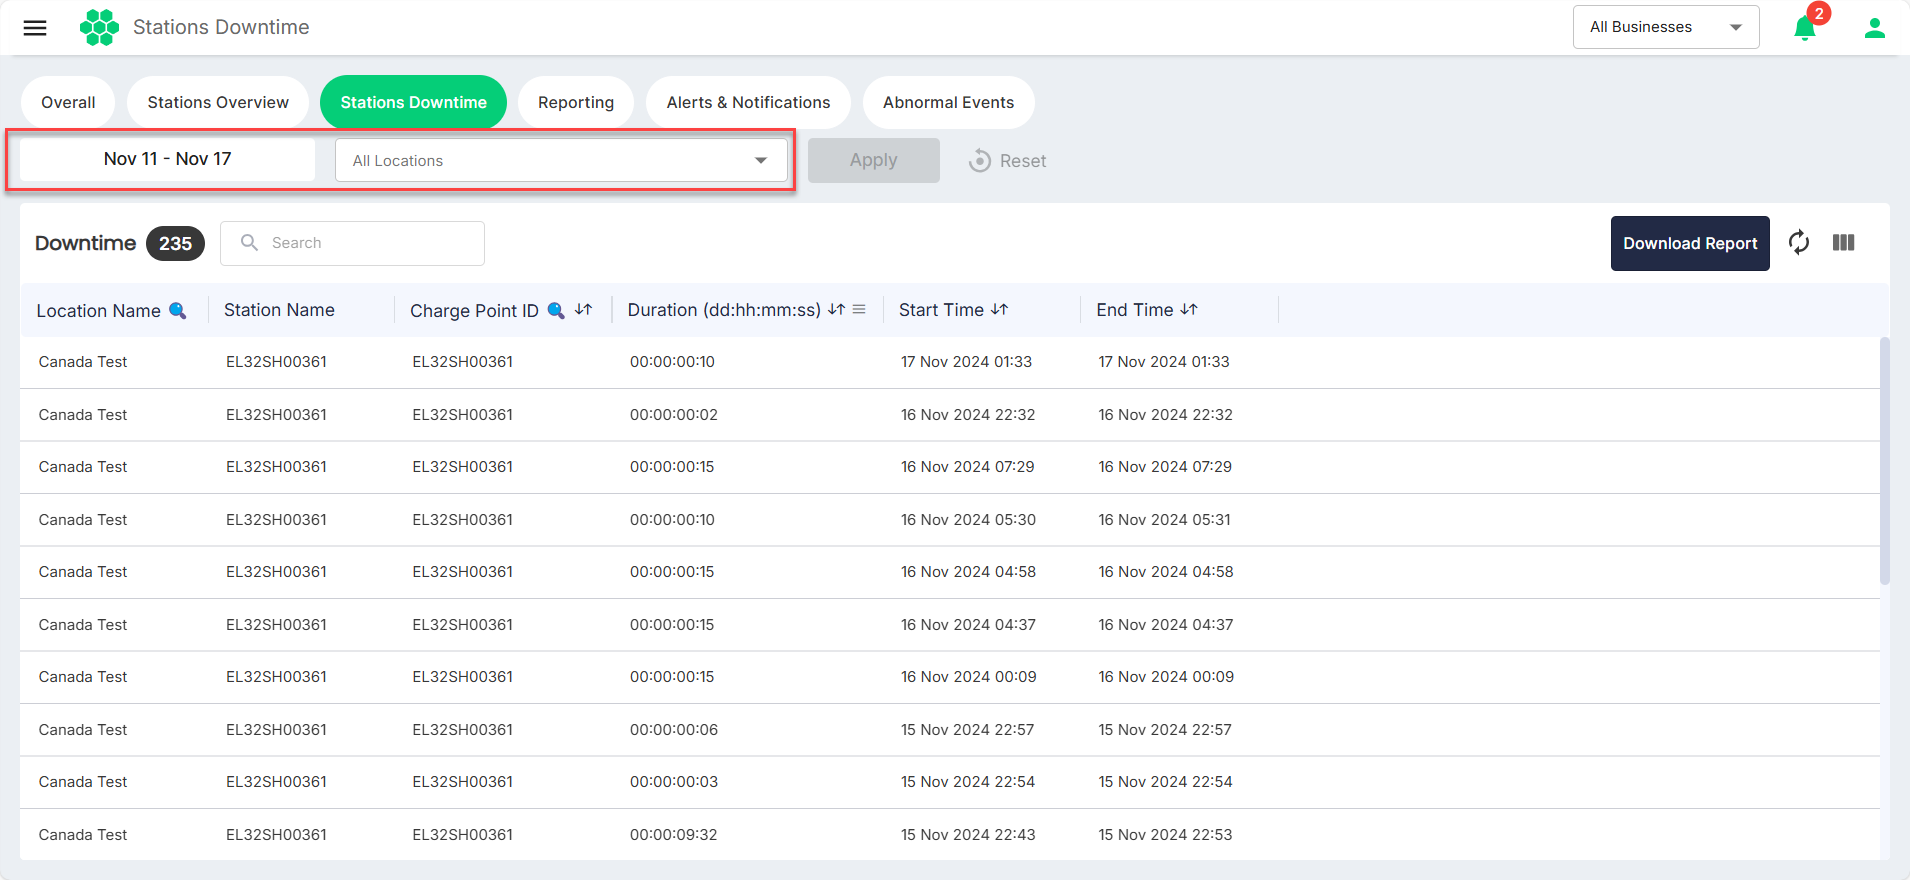Switch to the Stations Overview tab

tap(218, 102)
